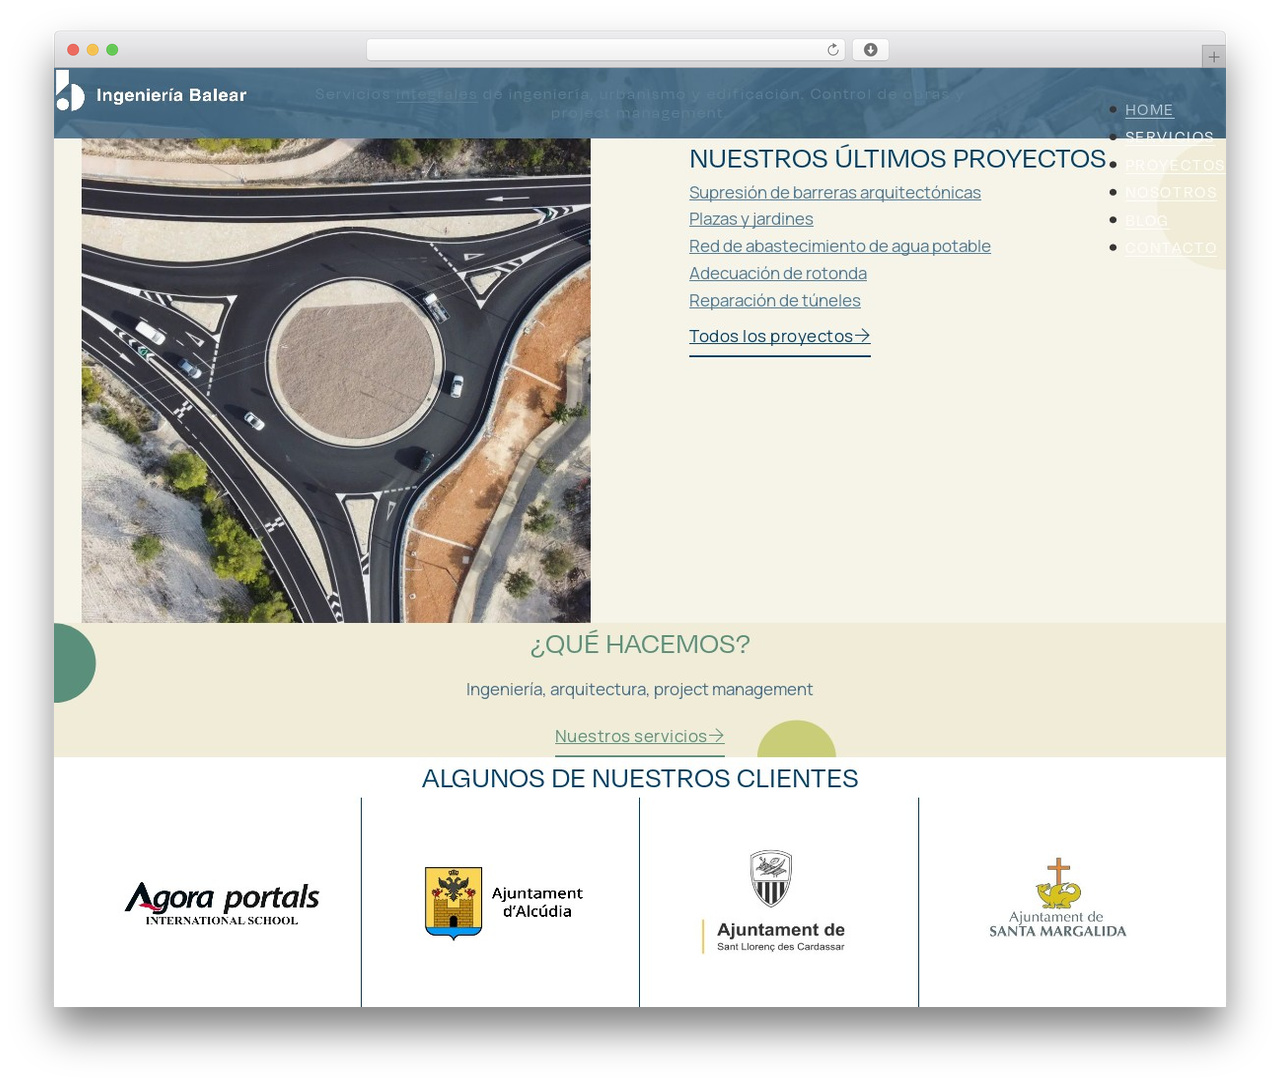Click the text 'Ingeniería, arquitectura, project management'
The image size is (1280, 1084).
640,689
